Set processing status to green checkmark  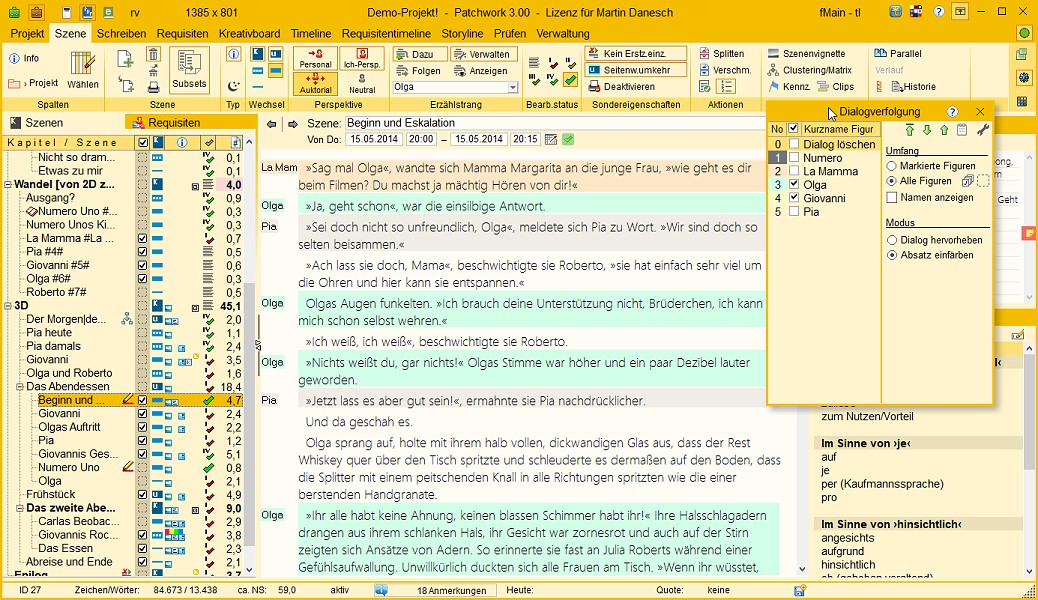[570, 81]
